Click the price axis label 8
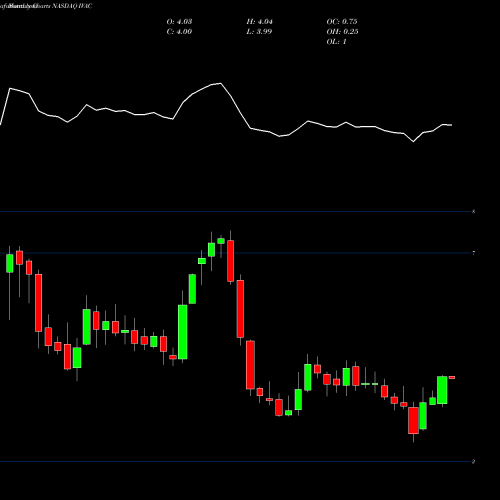This screenshot has width=500, height=500. [474, 211]
